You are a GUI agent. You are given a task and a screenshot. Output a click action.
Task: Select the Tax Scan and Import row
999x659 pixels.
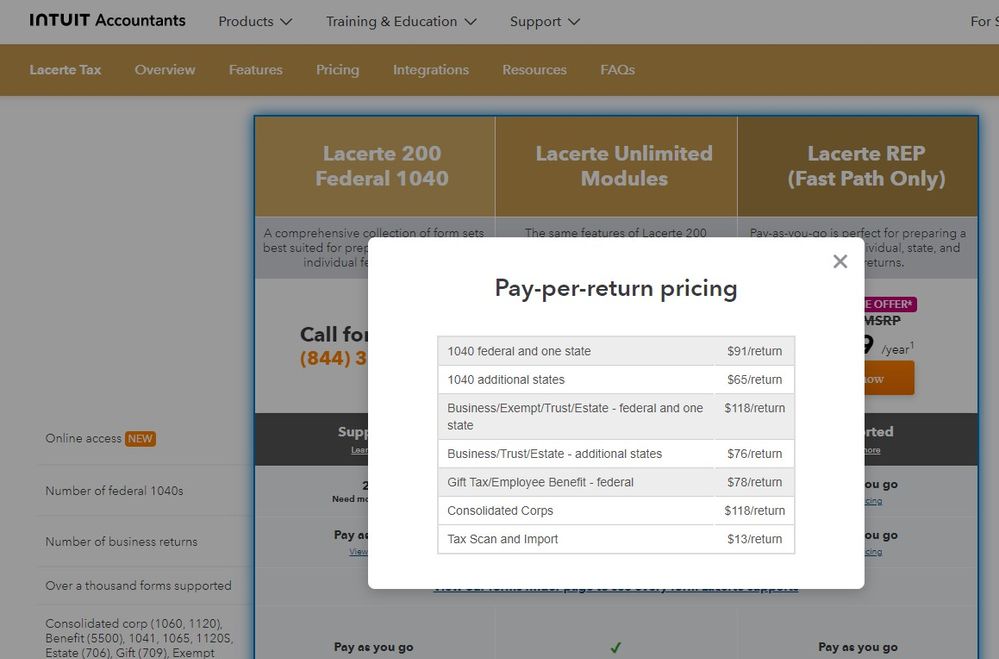click(615, 539)
